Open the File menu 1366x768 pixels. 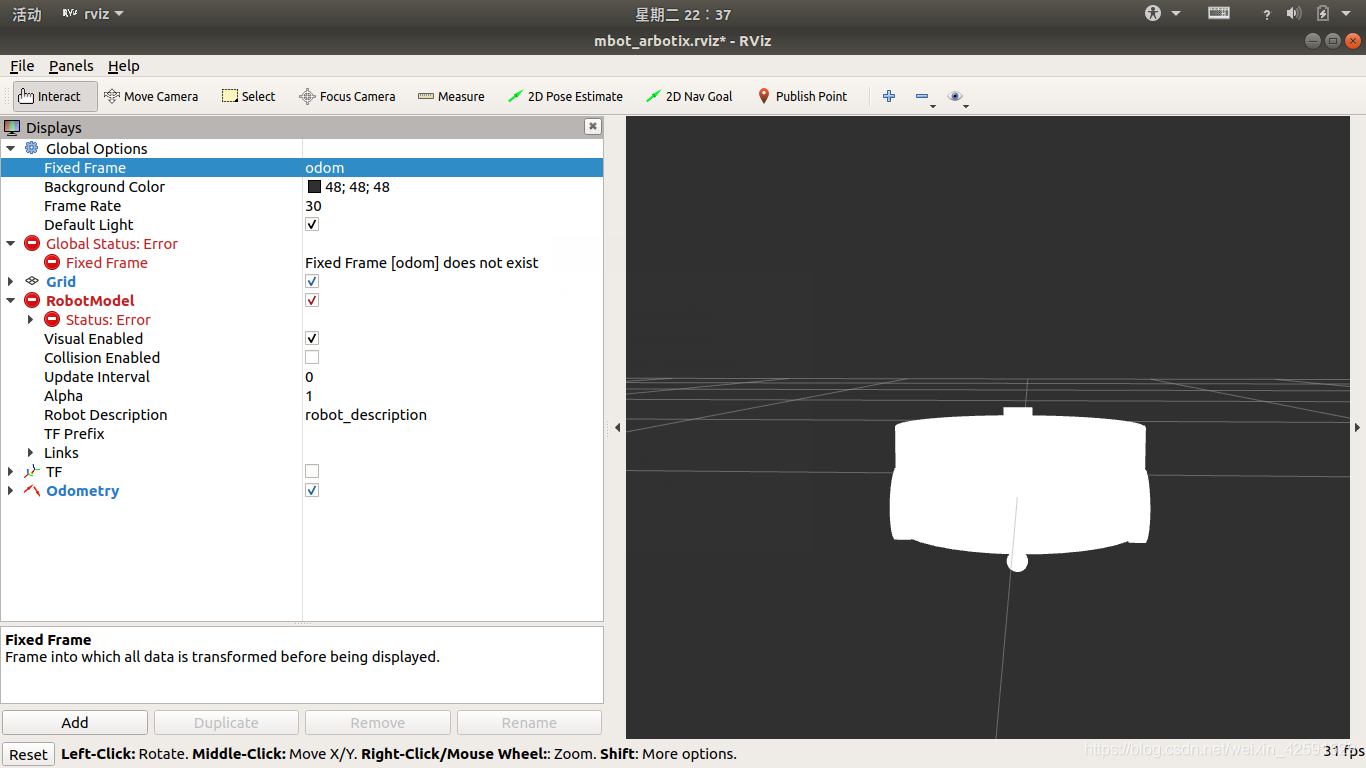pos(21,66)
